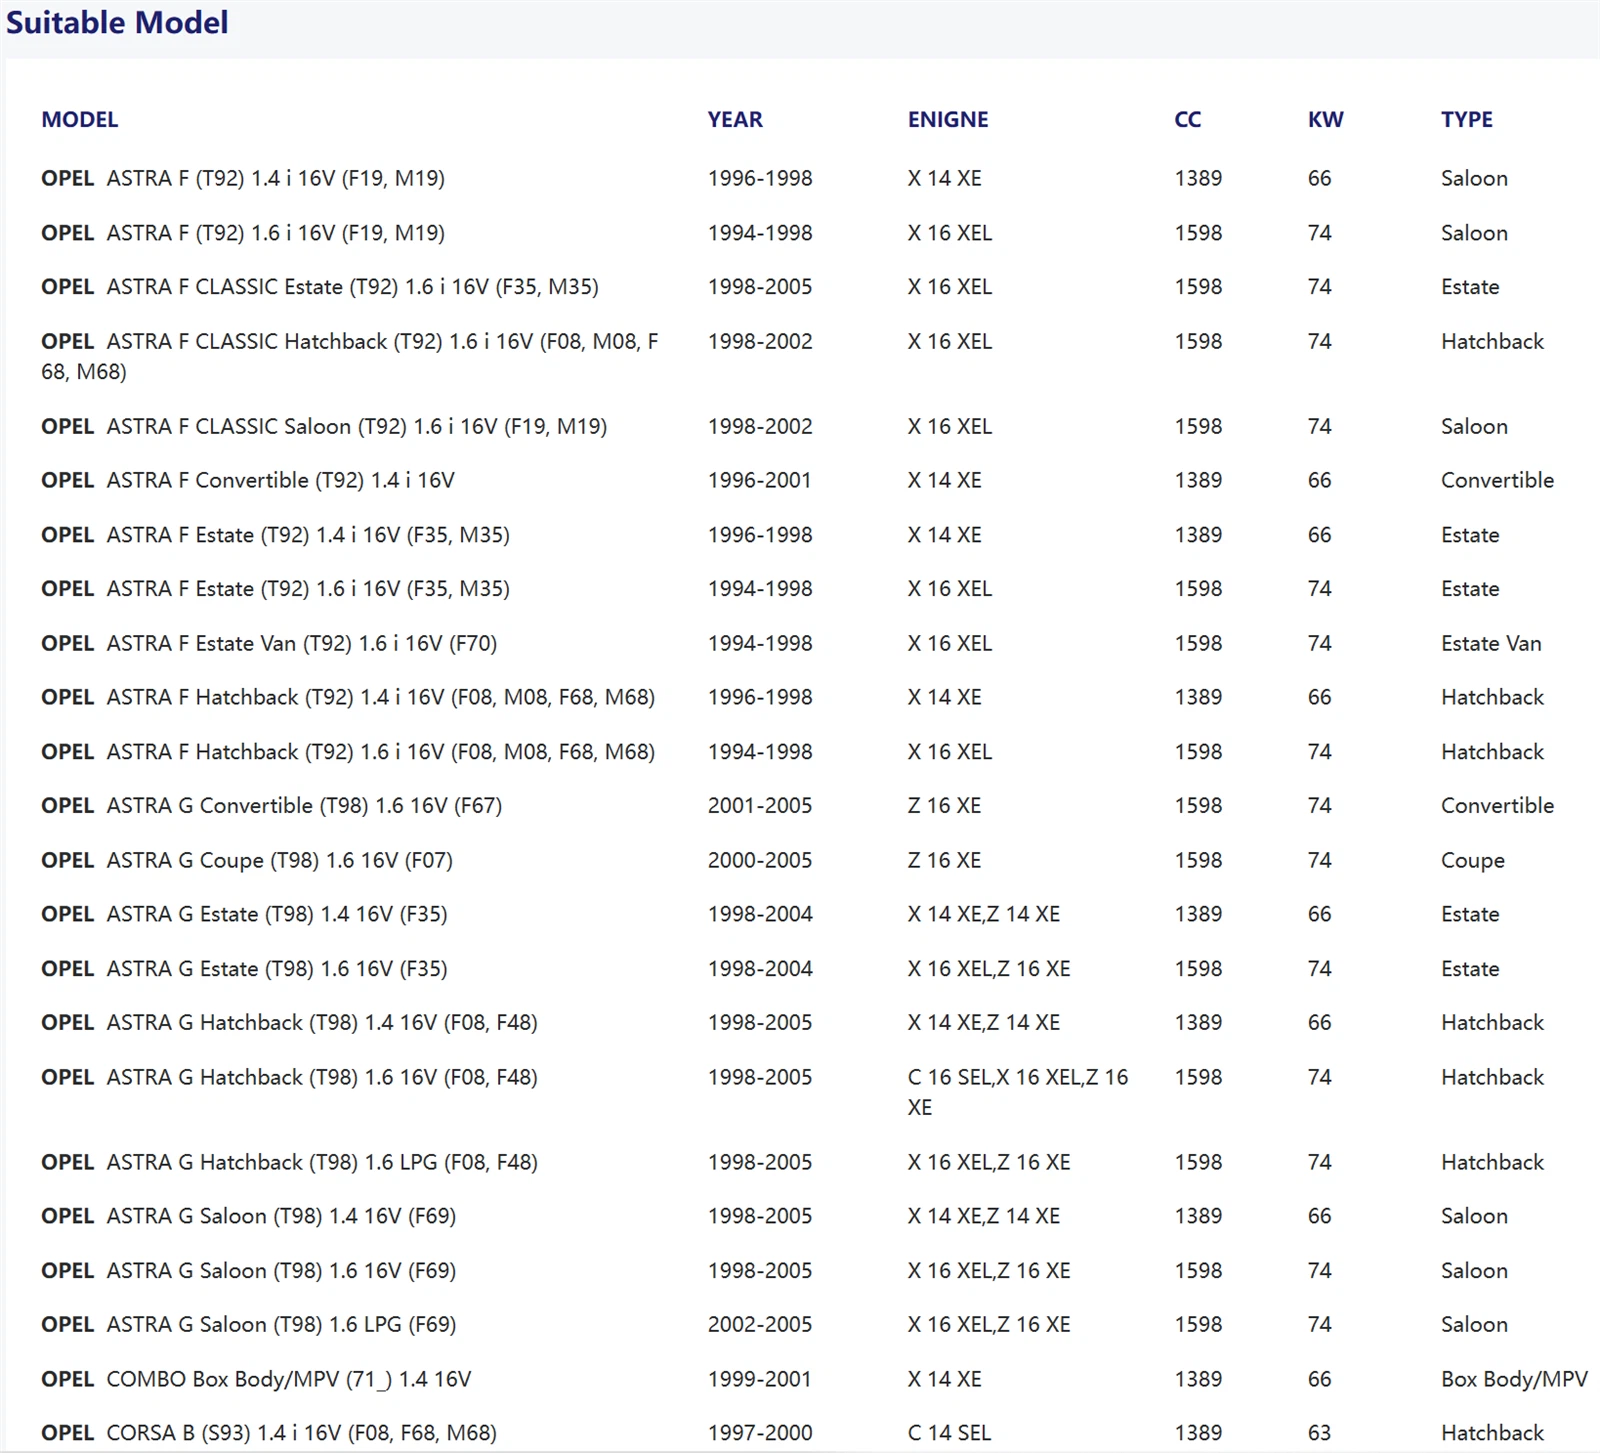1600x1453 pixels.
Task: Click CC '1598' in Estate Van row
Action: click(1198, 643)
